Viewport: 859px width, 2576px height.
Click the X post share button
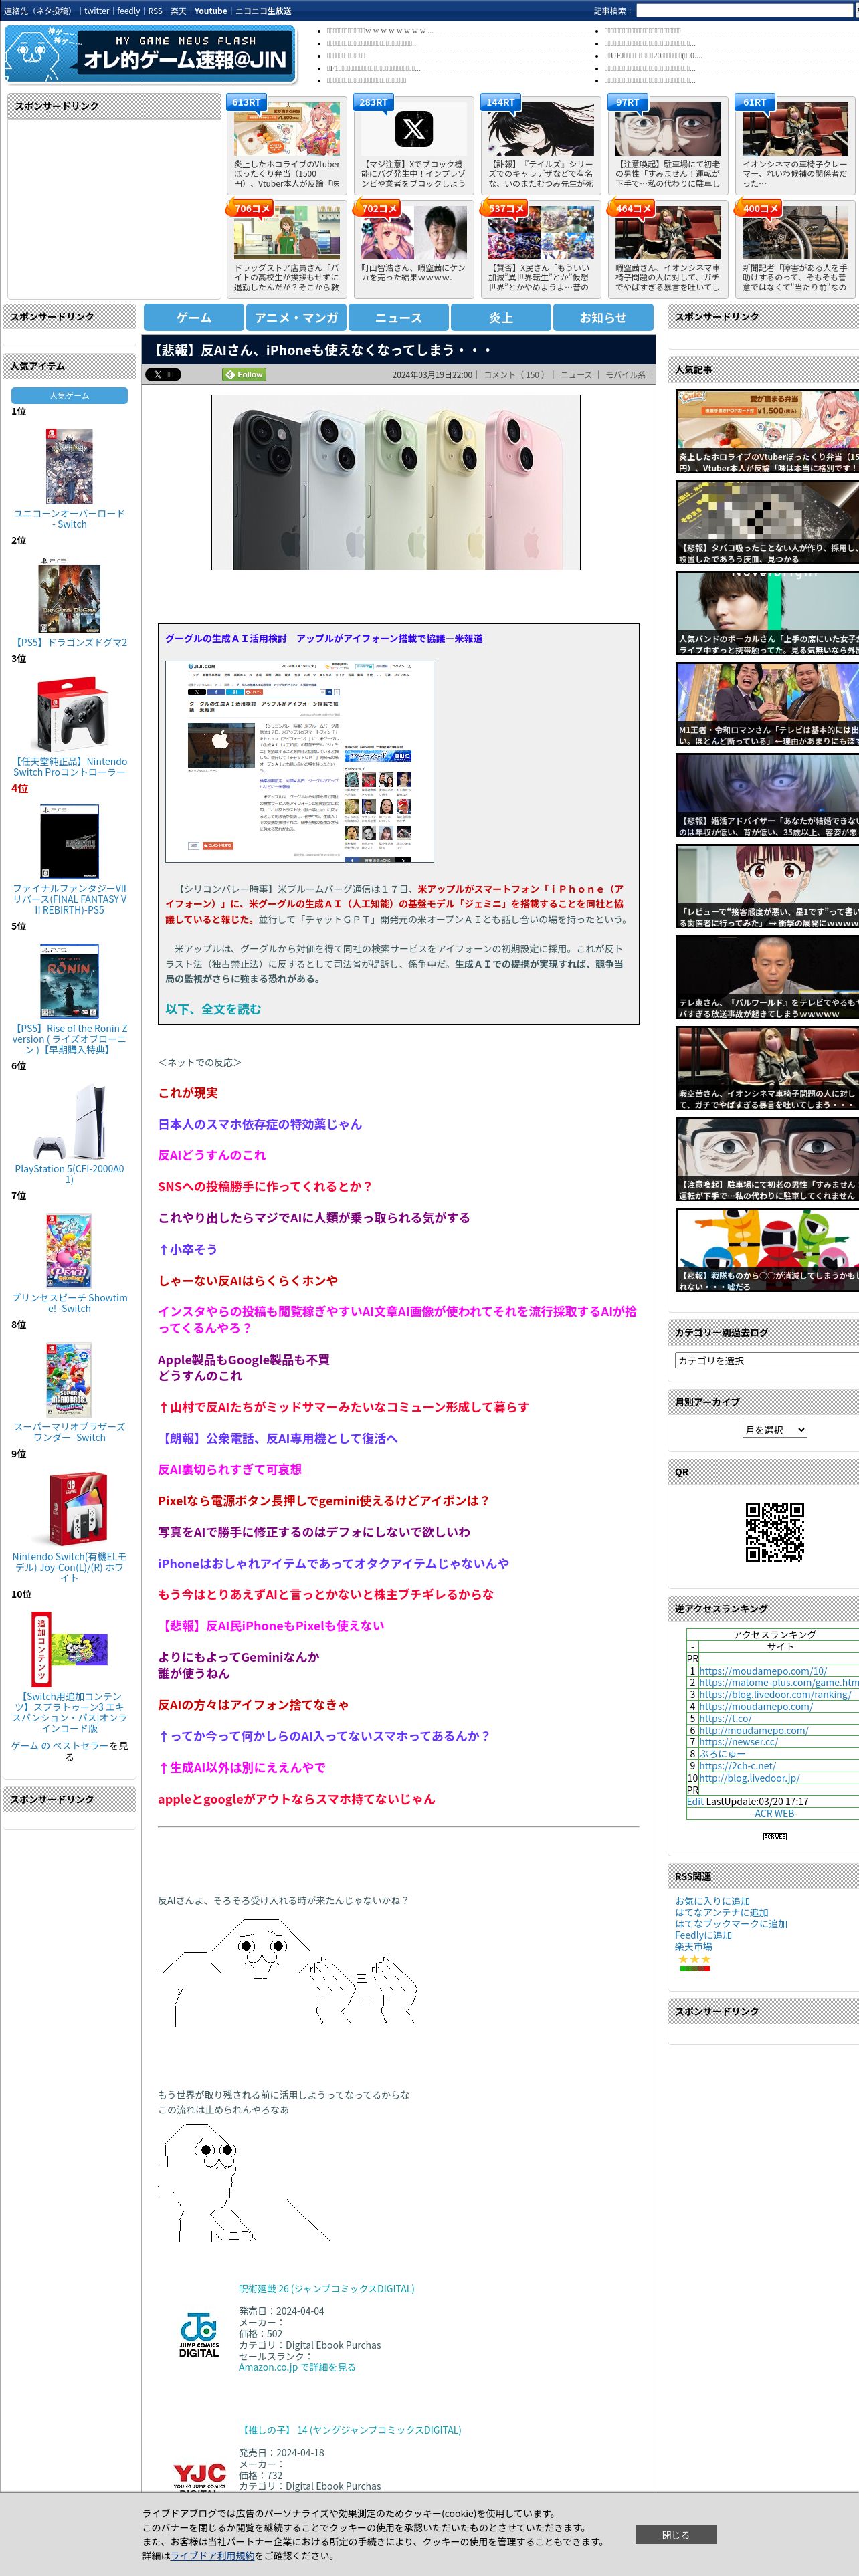[162, 374]
